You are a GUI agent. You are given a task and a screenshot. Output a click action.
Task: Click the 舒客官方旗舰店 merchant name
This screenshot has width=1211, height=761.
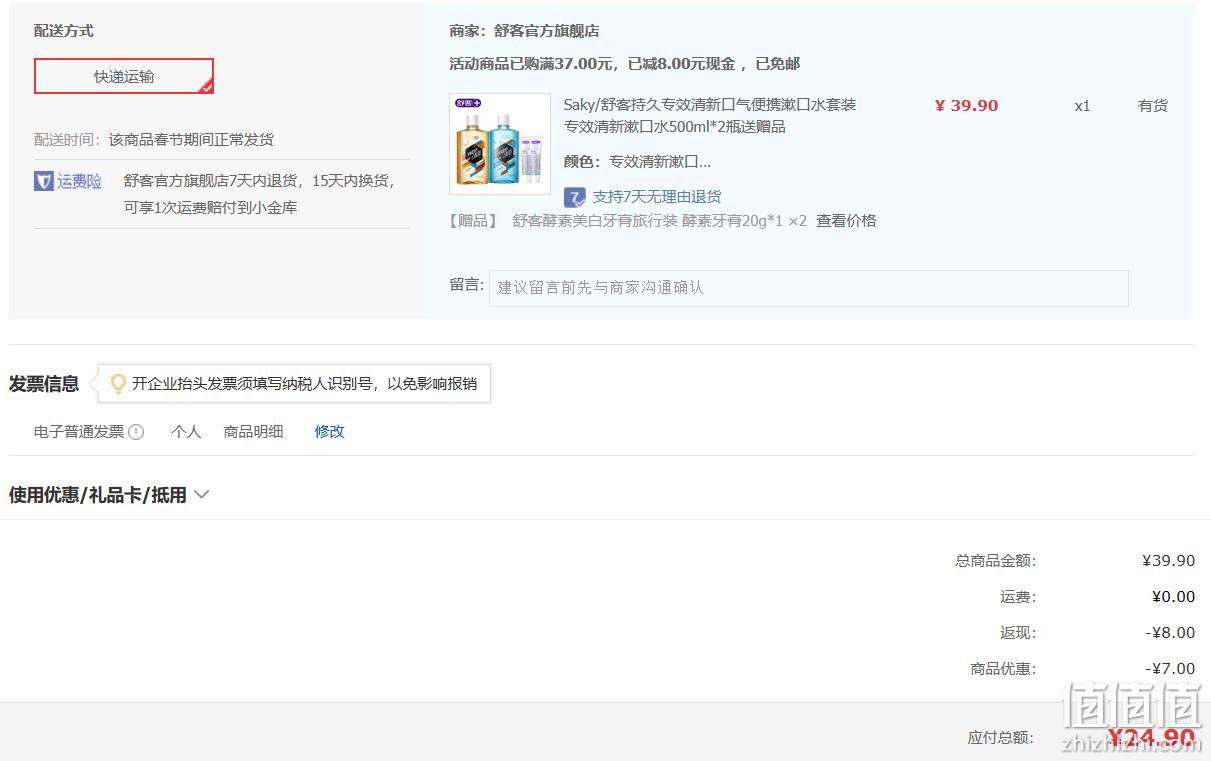[547, 31]
